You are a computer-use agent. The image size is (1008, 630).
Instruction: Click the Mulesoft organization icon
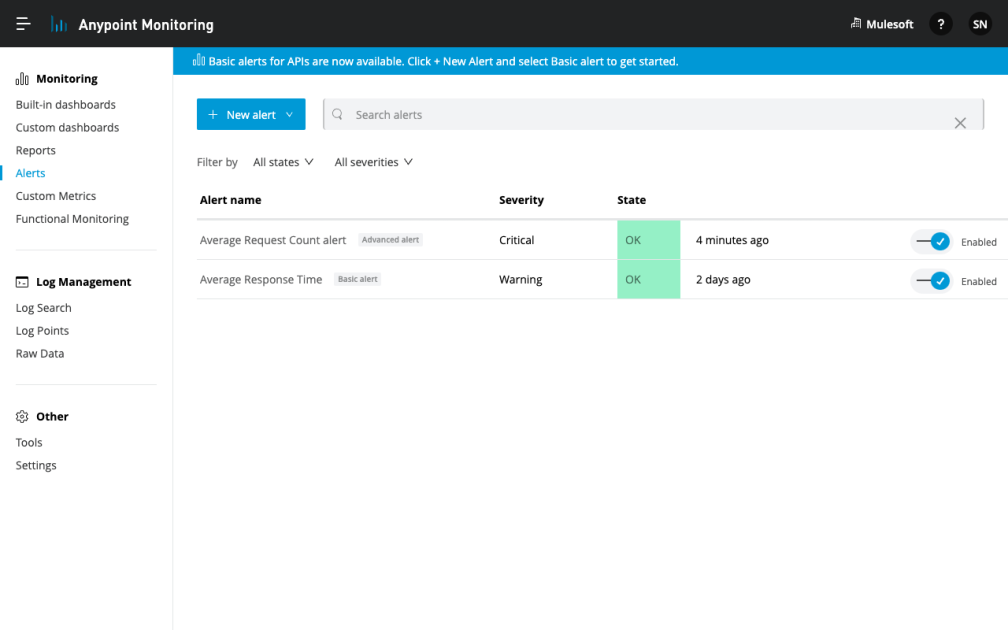coord(855,24)
